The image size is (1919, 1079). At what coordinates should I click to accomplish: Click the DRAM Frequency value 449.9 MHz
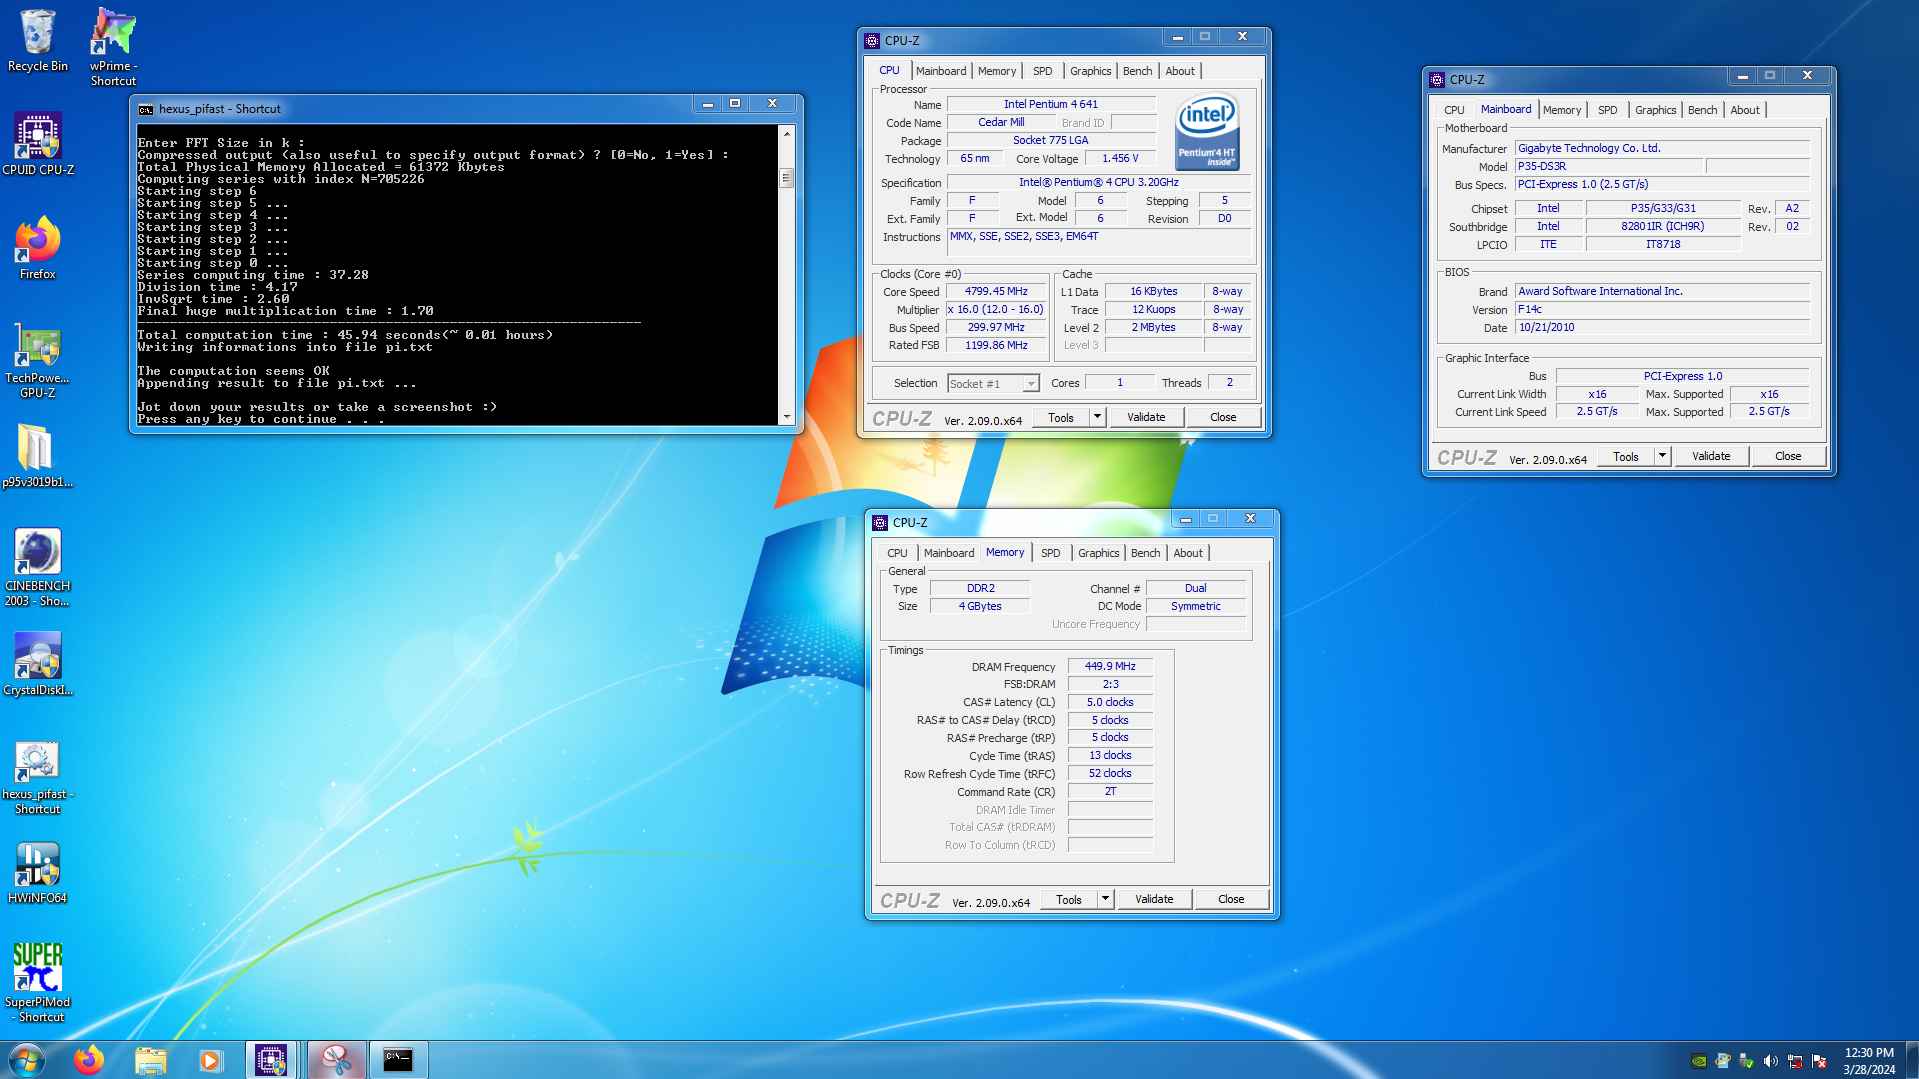1110,666
